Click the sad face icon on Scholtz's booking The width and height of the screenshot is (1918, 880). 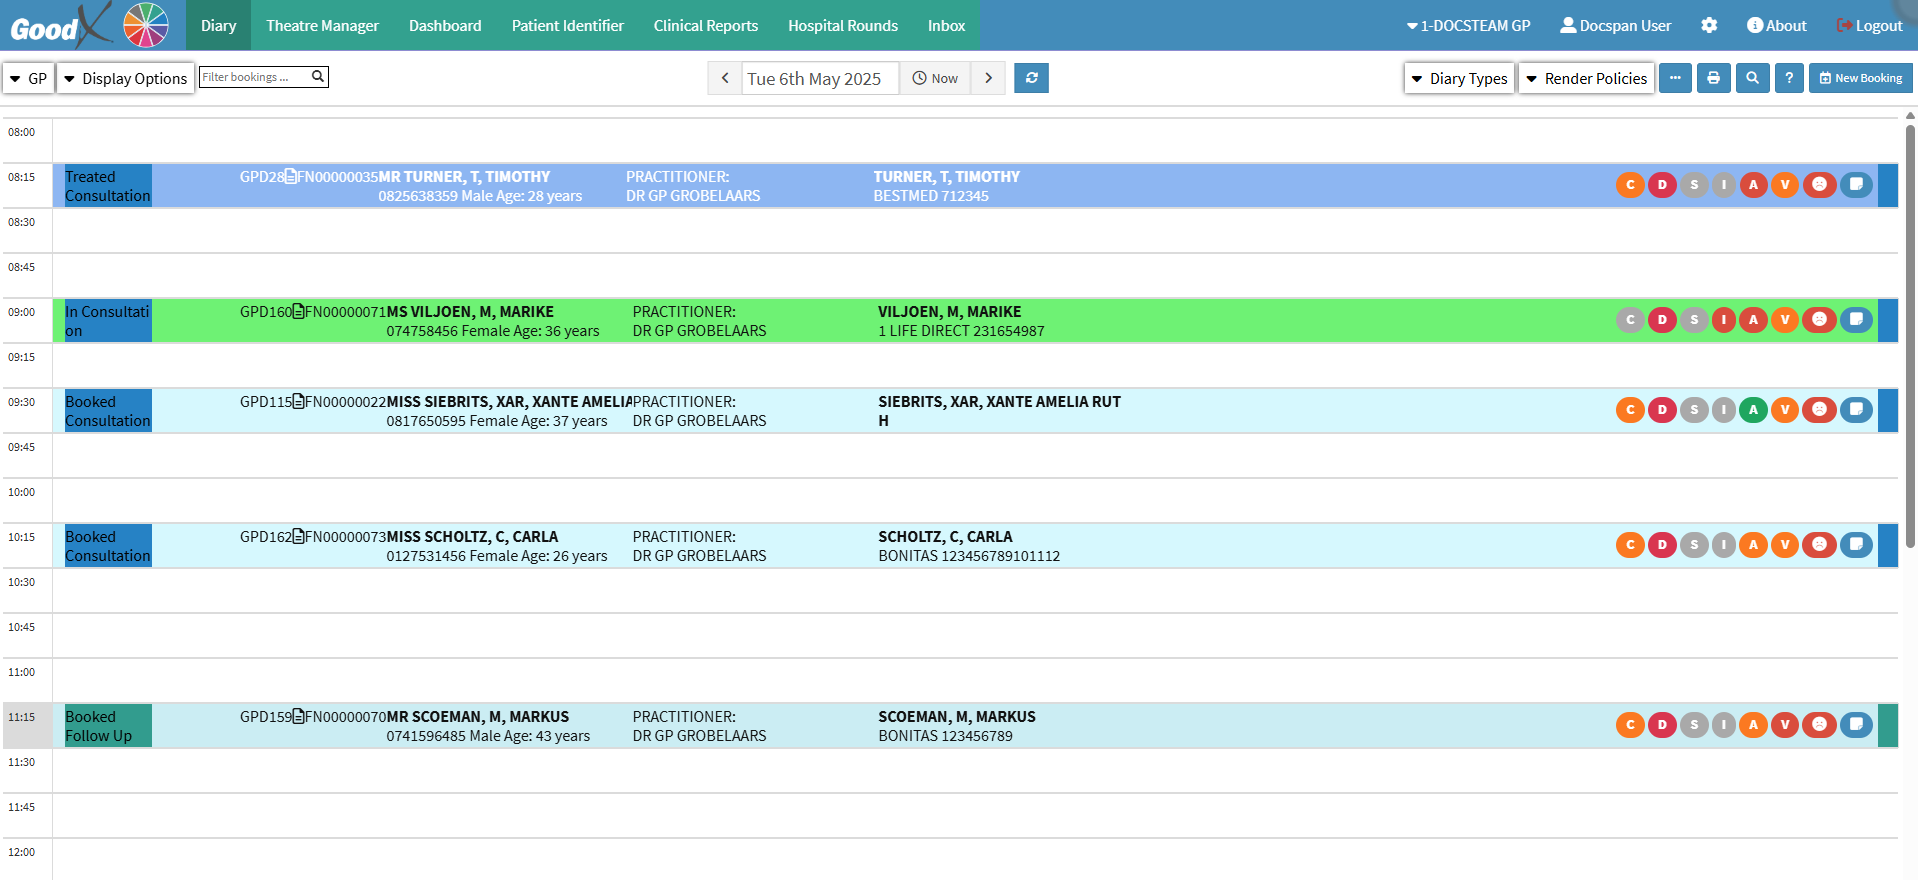tap(1819, 545)
